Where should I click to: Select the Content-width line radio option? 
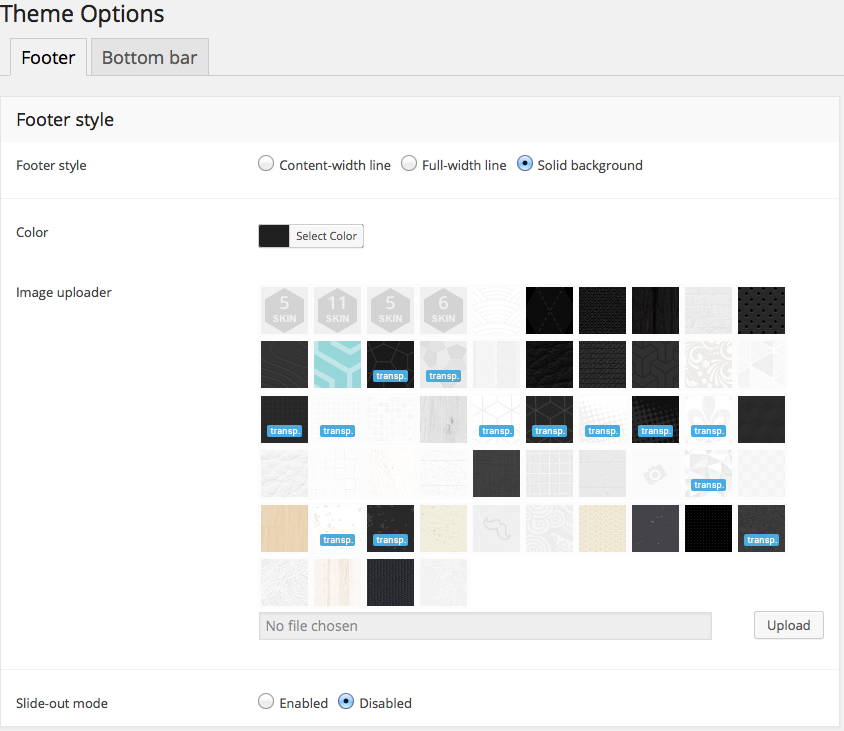266,164
